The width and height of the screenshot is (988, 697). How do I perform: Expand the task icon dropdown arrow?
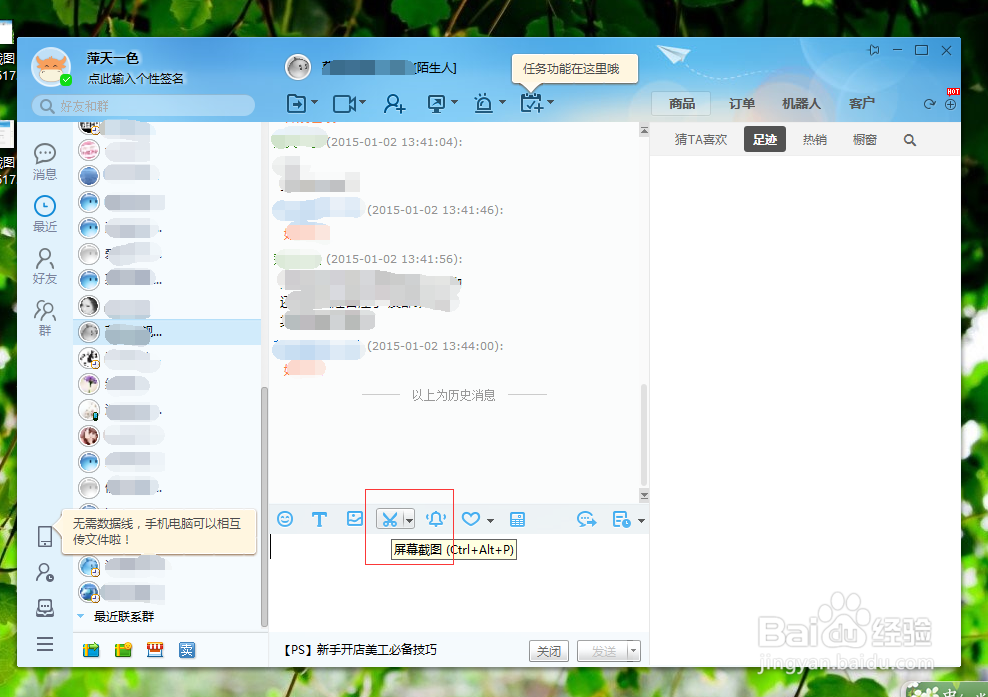(550, 102)
